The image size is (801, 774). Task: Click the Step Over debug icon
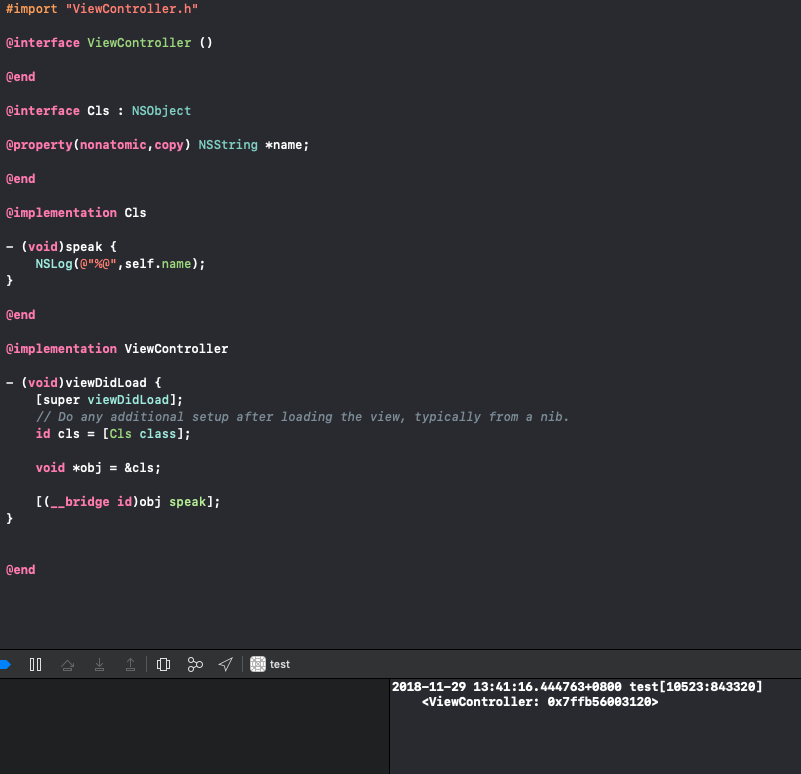pyautogui.click(x=67, y=664)
